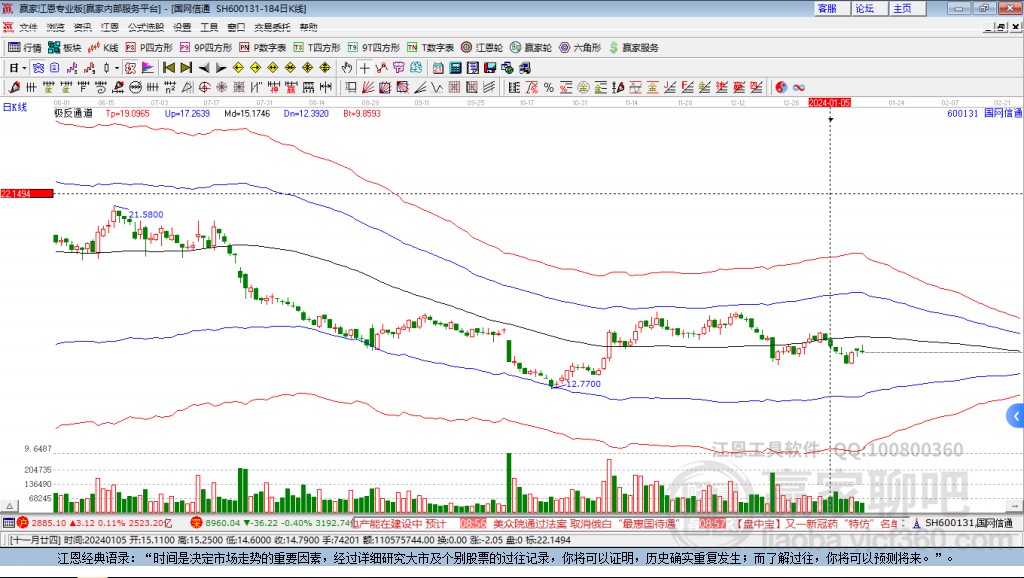This screenshot has height=578, width=1024.
Task: Open the 六角形 hexagon tool
Action: (579, 47)
